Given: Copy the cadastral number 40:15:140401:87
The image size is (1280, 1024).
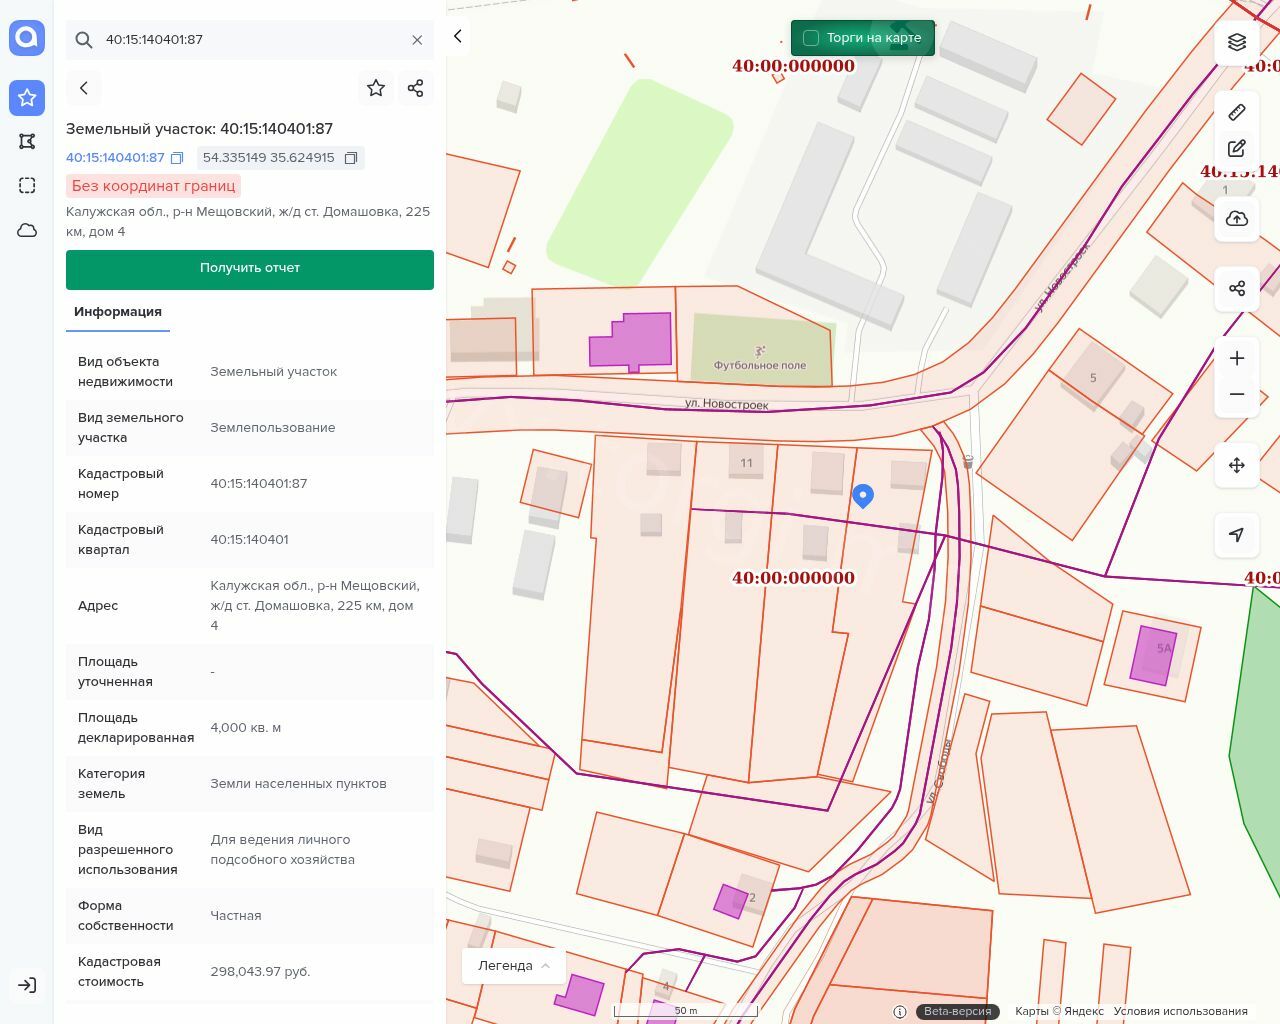Looking at the screenshot, I should pyautogui.click(x=177, y=158).
